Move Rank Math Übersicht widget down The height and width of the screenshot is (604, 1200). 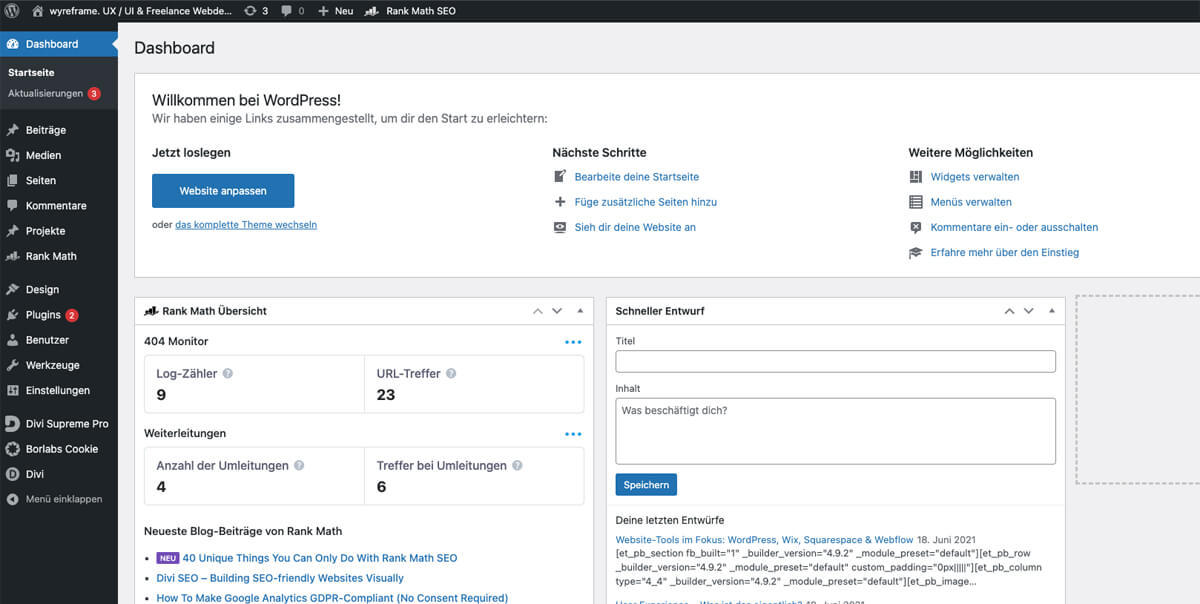[x=557, y=311]
